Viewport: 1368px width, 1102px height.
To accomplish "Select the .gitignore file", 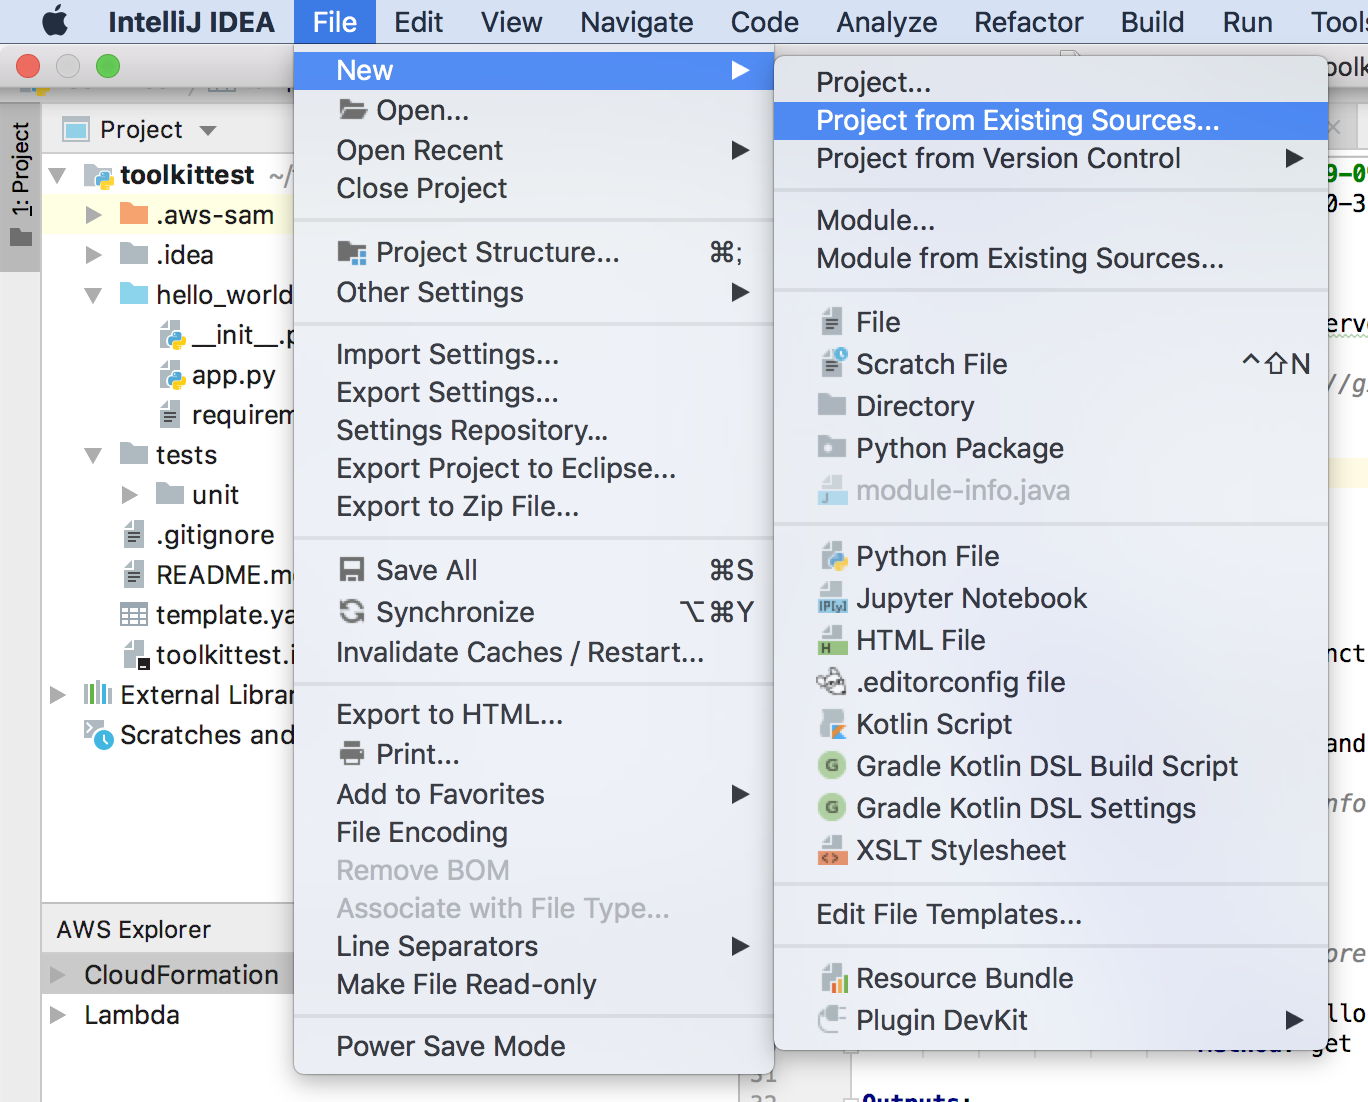I will [215, 535].
